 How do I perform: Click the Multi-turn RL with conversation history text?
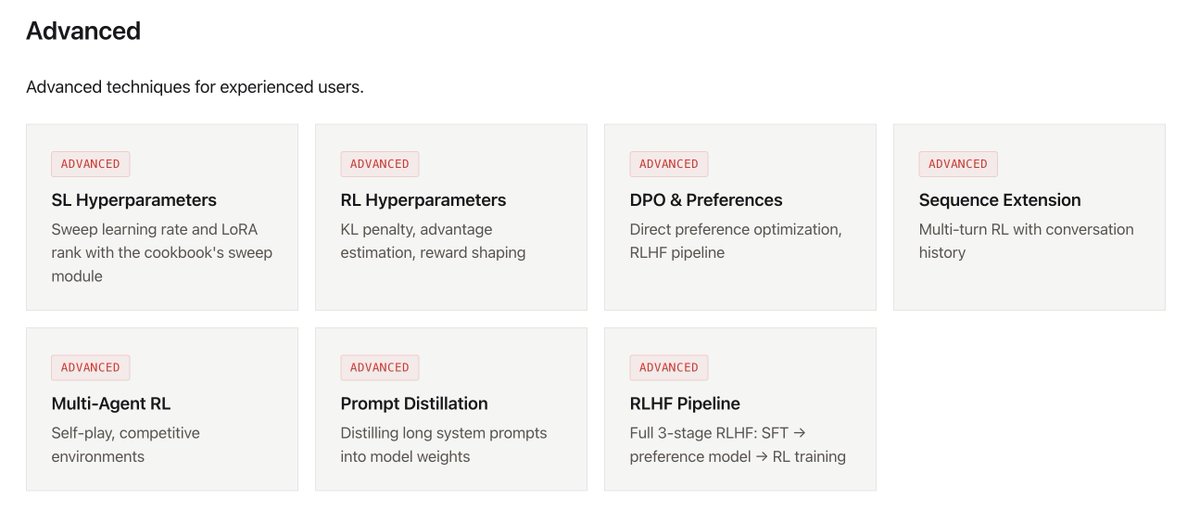pos(1026,241)
